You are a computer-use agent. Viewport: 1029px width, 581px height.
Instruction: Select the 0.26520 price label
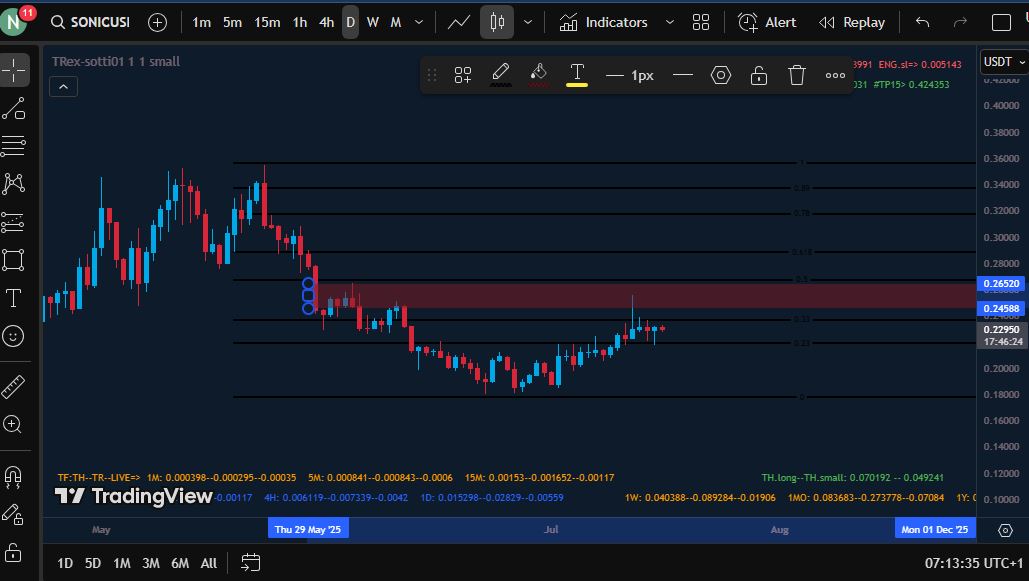tap(1001, 284)
